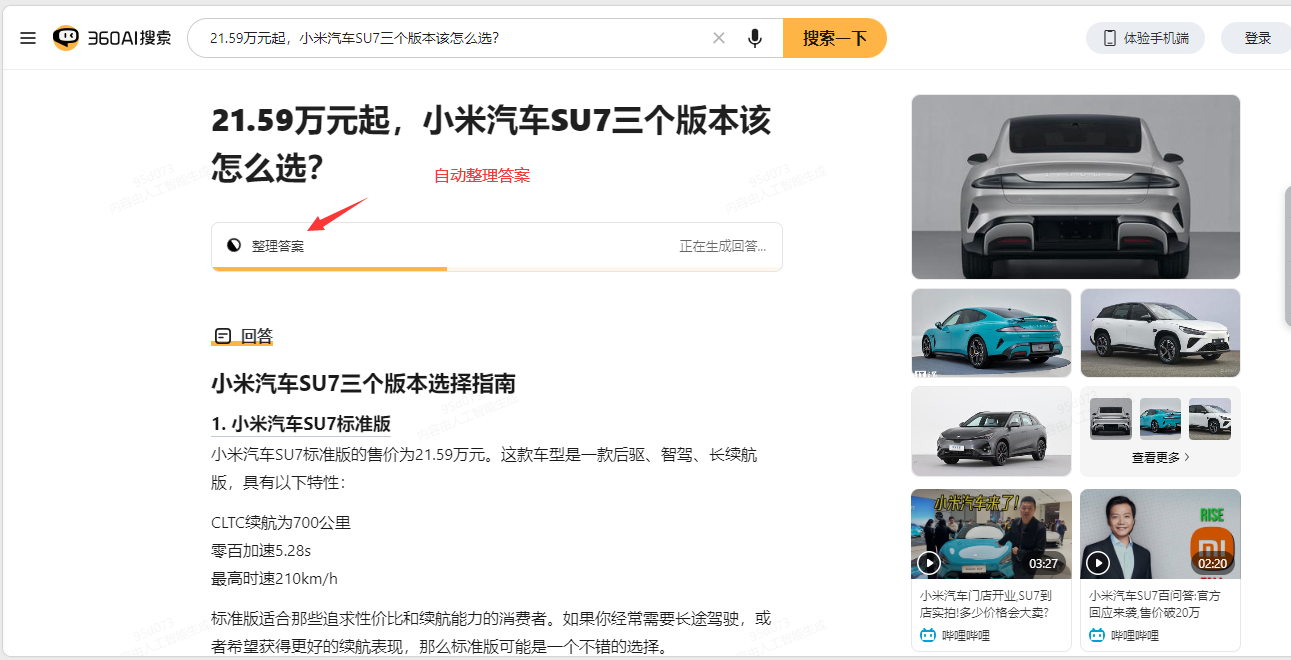Open the teal SU7 car image
The height and width of the screenshot is (660, 1291).
991,333
